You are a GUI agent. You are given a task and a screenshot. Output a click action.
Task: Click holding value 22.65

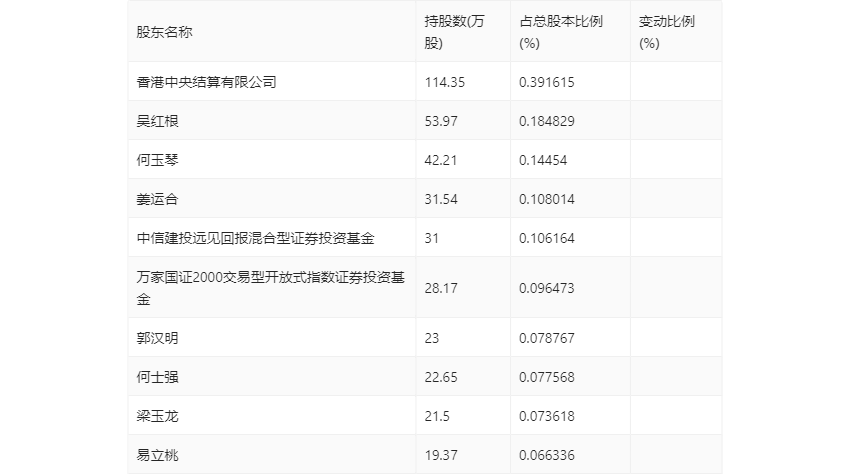[441, 377]
